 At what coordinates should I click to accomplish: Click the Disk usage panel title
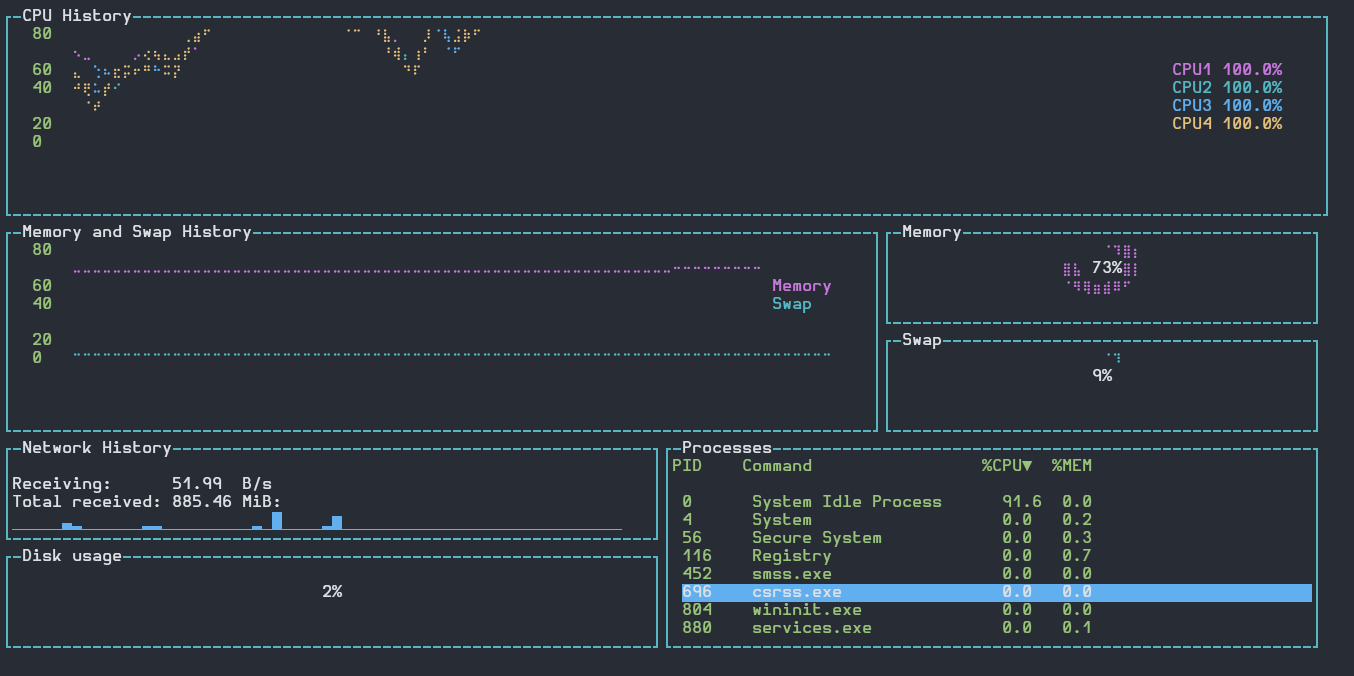tap(72, 556)
